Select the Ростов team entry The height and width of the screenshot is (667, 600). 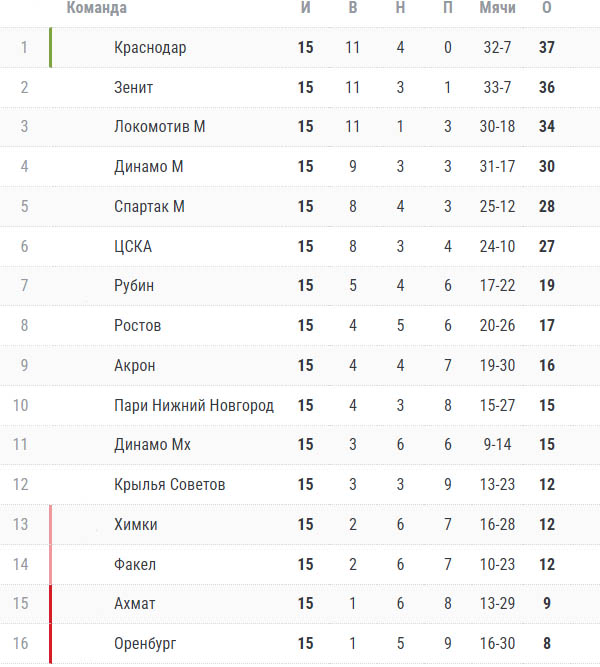tap(137, 326)
